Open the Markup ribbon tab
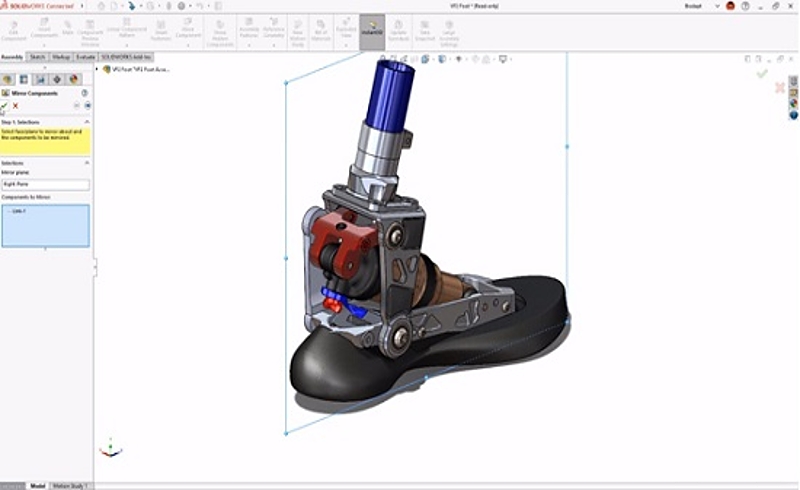 (x=61, y=57)
